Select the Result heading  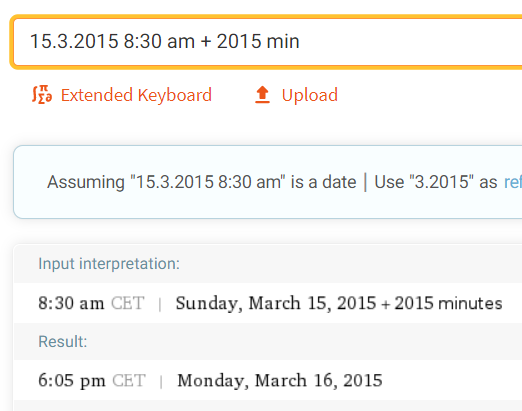tap(63, 342)
